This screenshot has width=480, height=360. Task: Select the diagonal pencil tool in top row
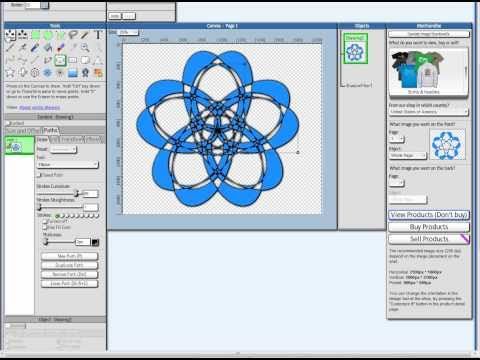[85, 35]
